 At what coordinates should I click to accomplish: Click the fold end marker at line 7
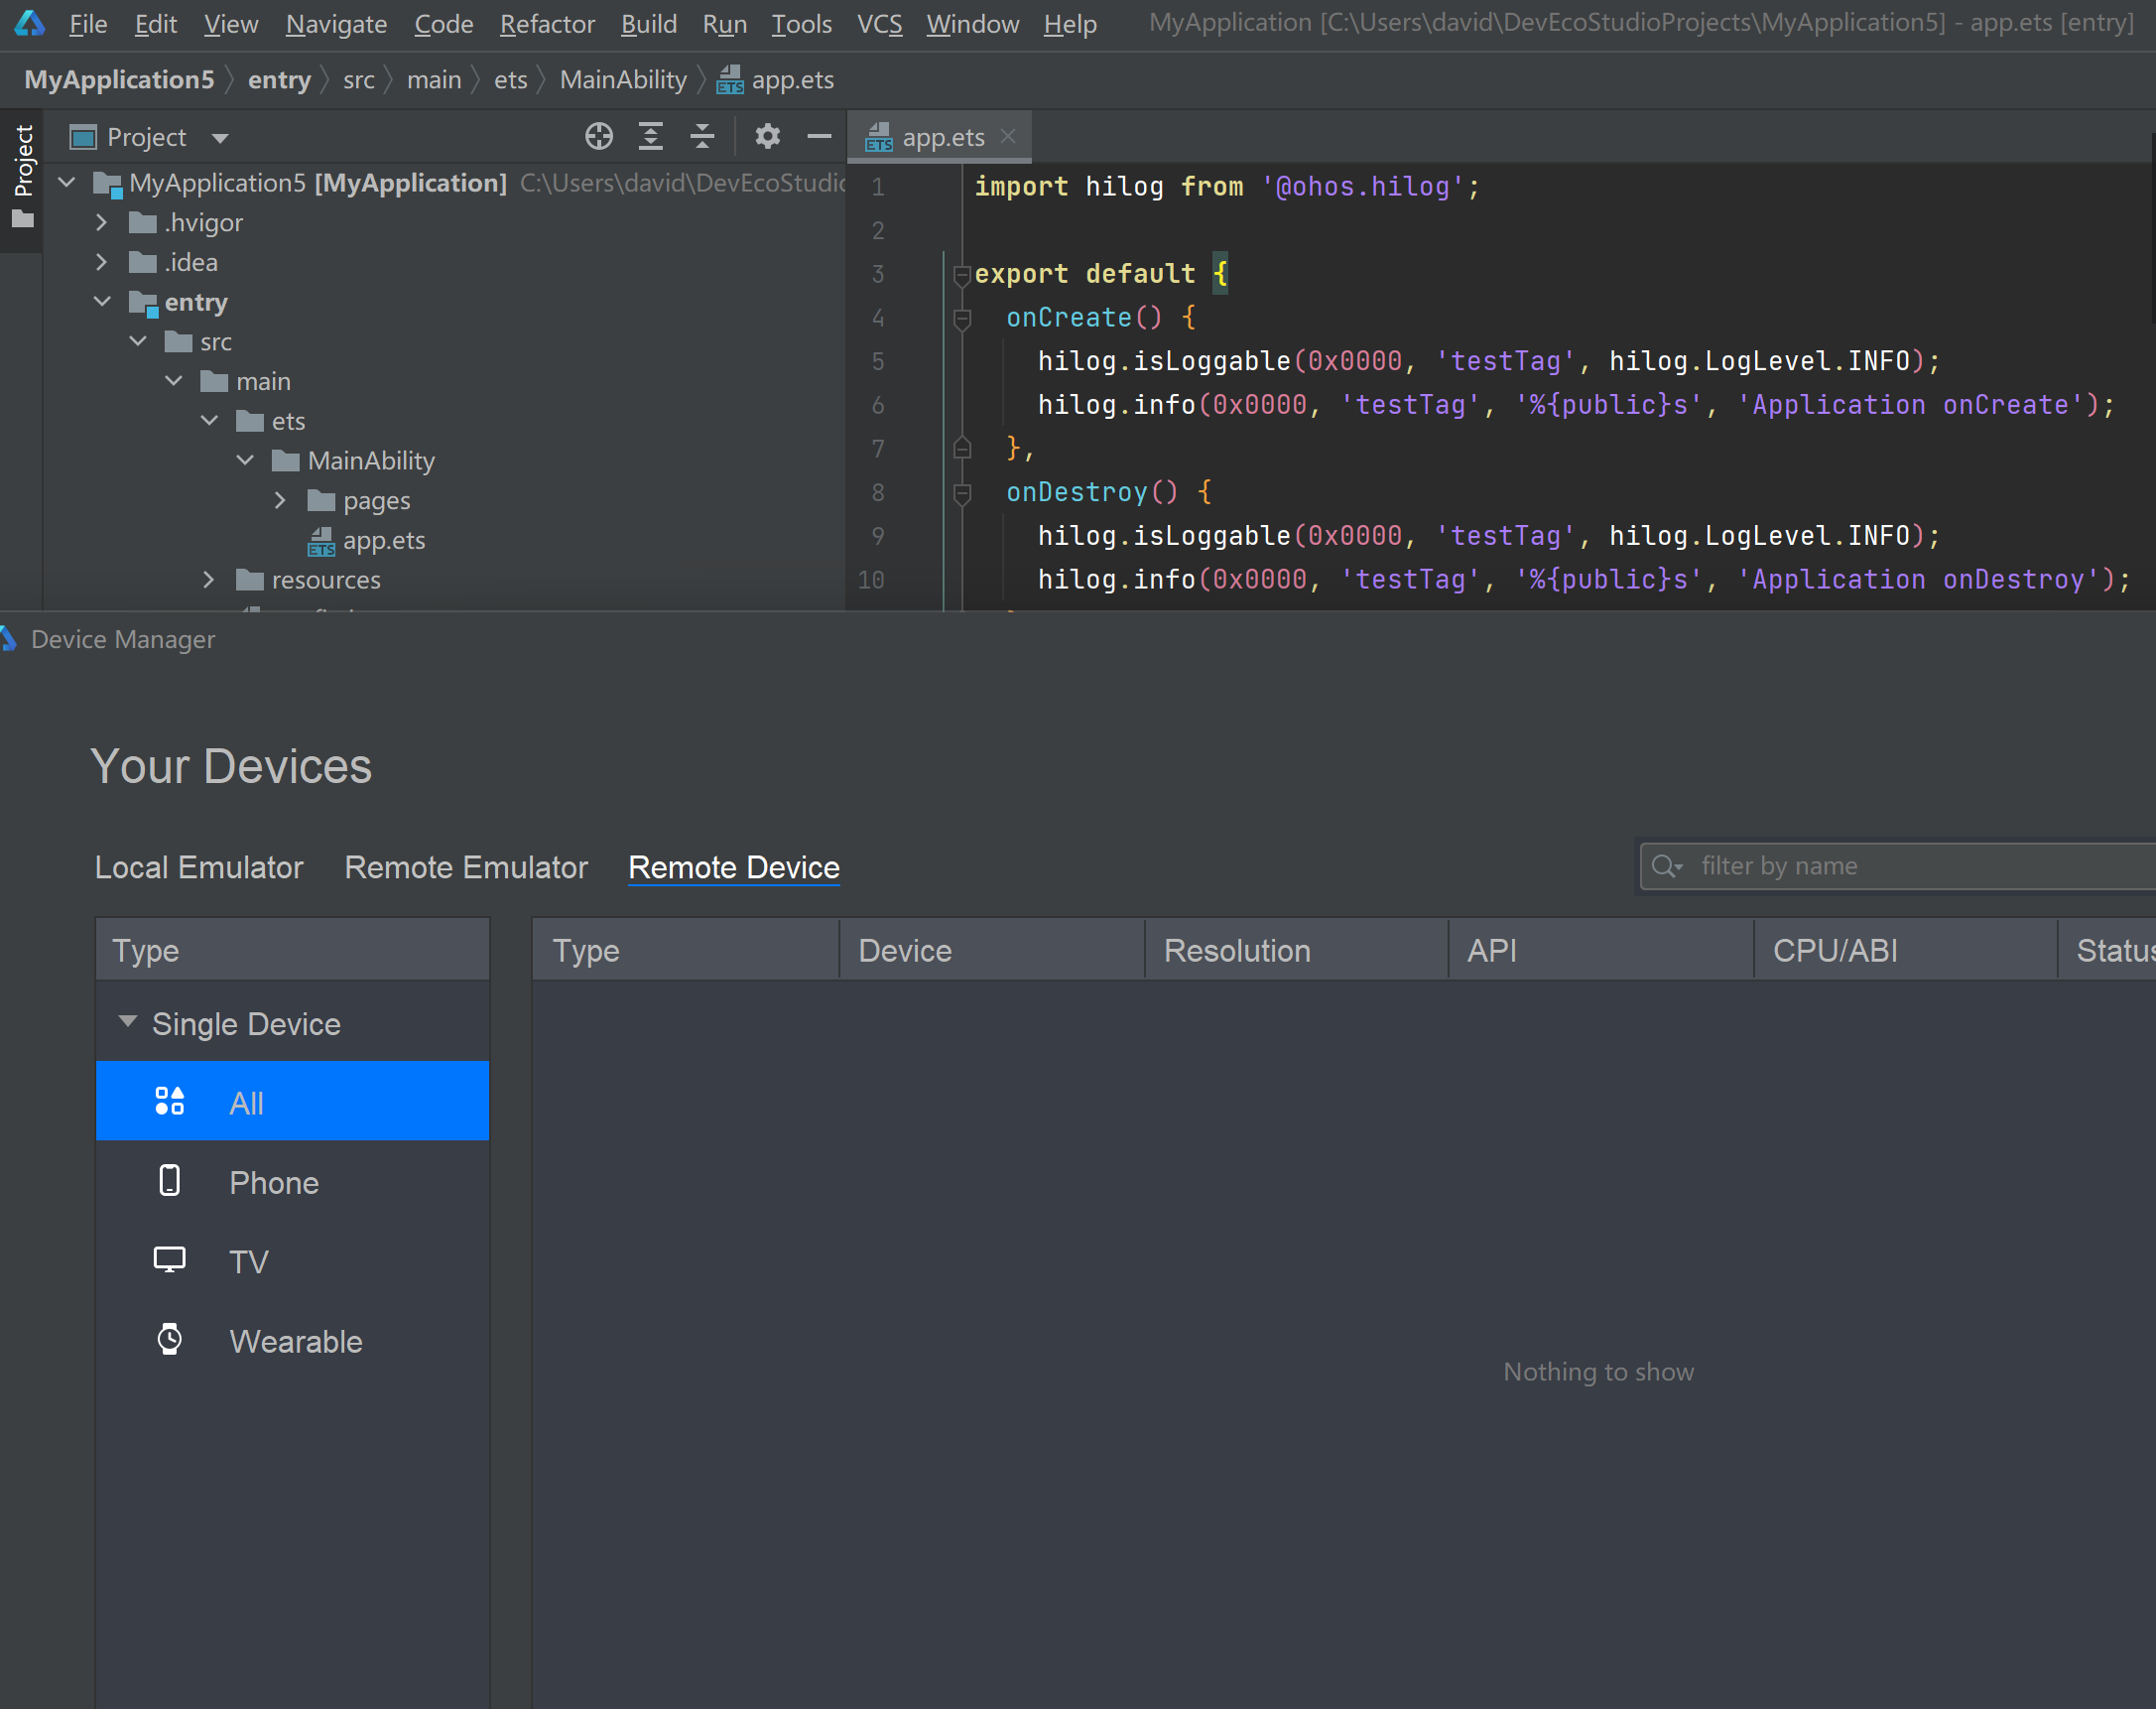pyautogui.click(x=962, y=448)
